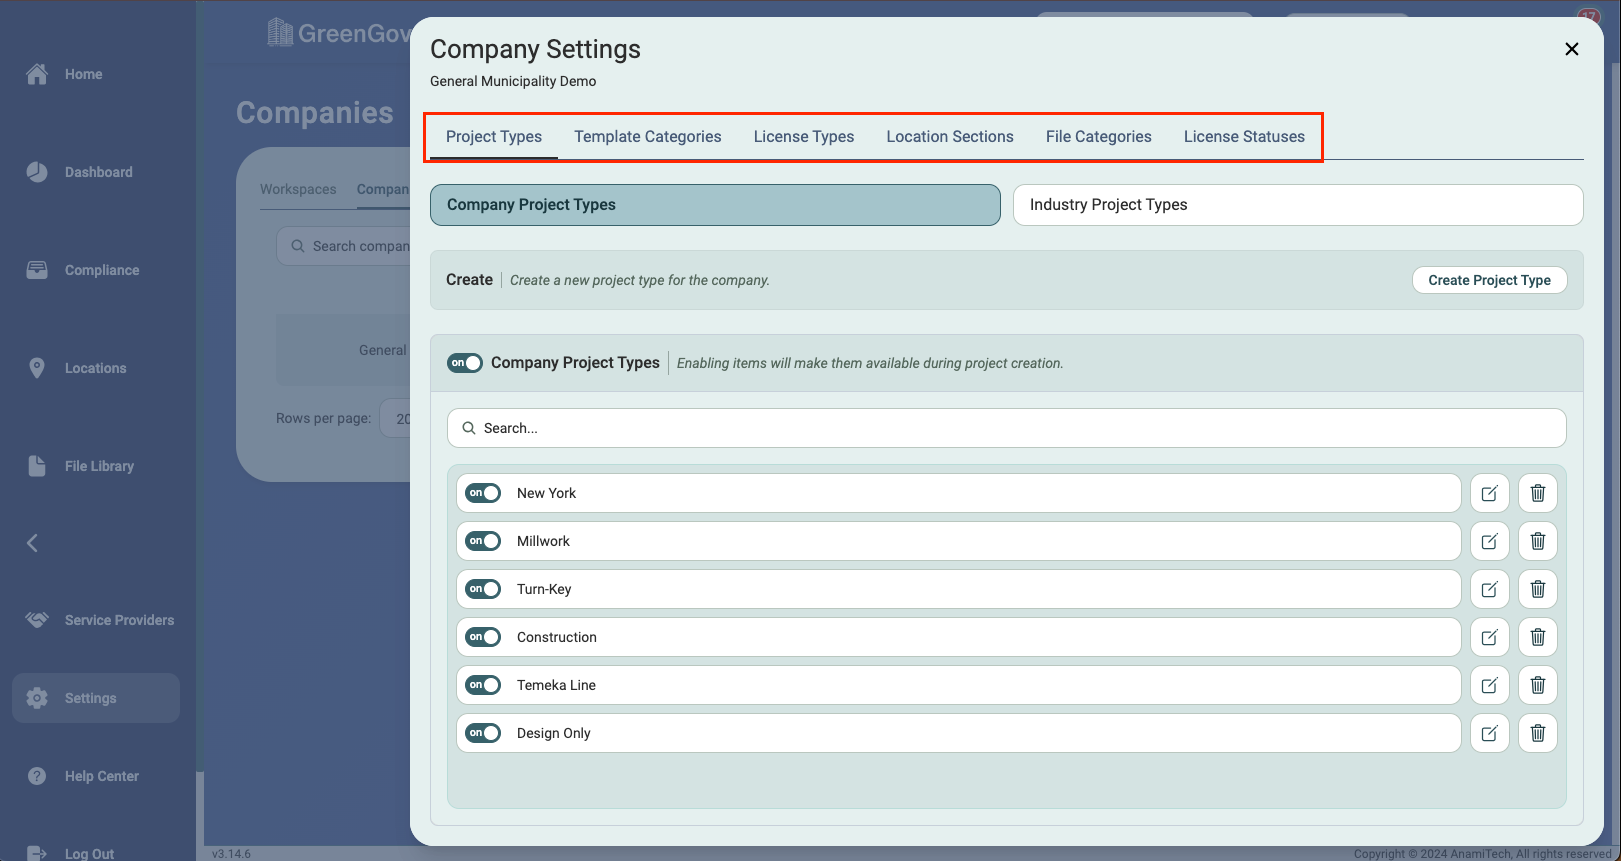Delete the Construction project type
Screen dimensions: 1621x861
1538,637
